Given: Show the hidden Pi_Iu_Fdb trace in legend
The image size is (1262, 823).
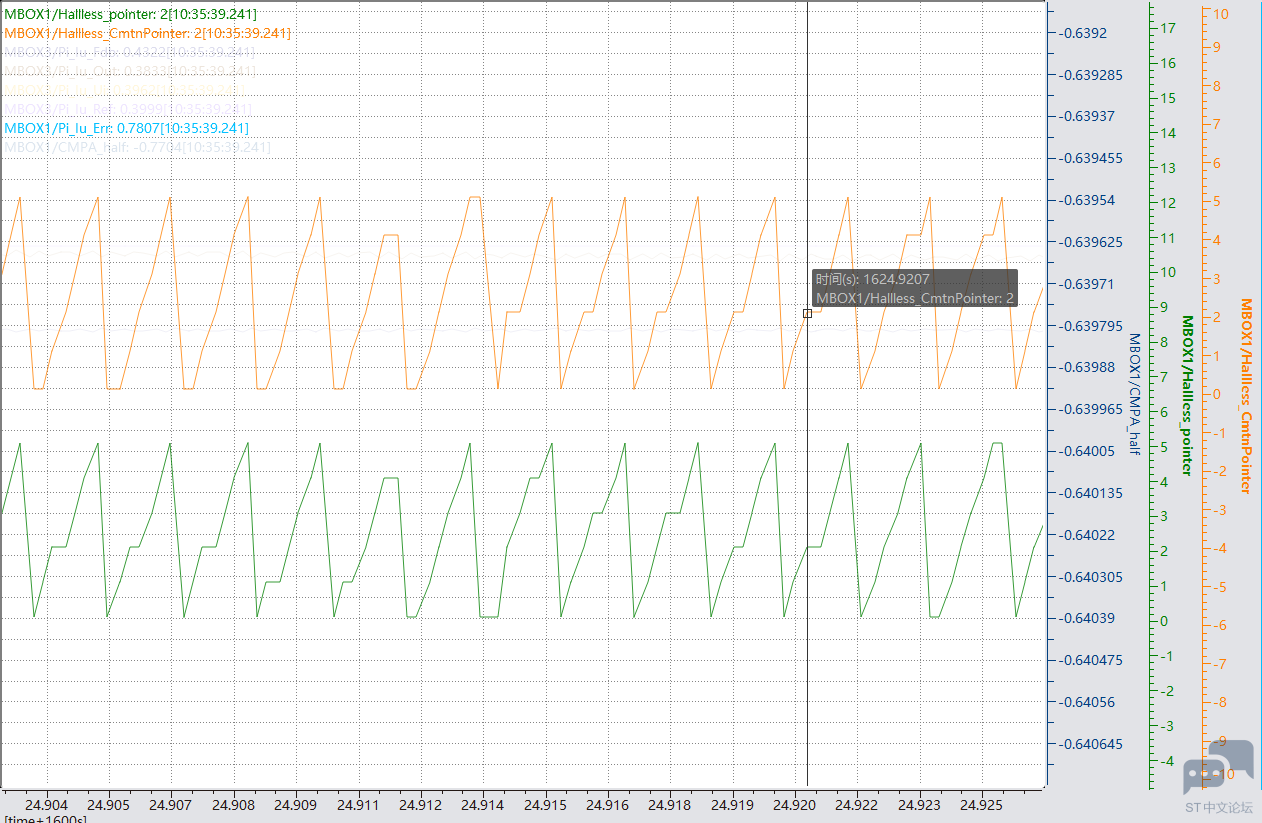Looking at the screenshot, I should [x=130, y=53].
